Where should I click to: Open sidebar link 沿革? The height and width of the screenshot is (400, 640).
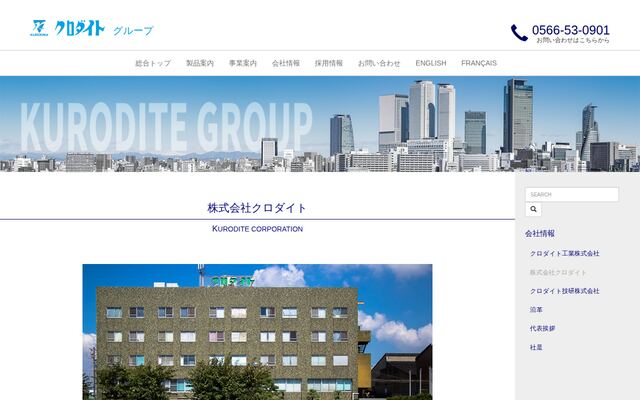(536, 310)
